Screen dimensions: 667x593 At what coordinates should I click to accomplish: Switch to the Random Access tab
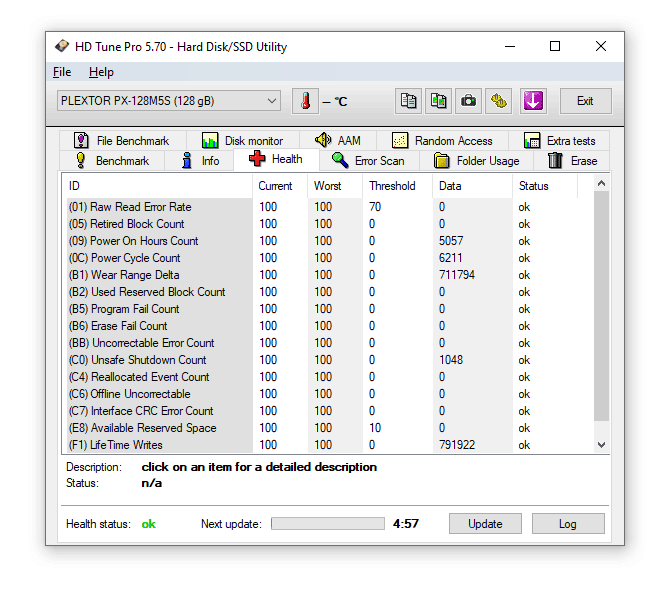(442, 140)
